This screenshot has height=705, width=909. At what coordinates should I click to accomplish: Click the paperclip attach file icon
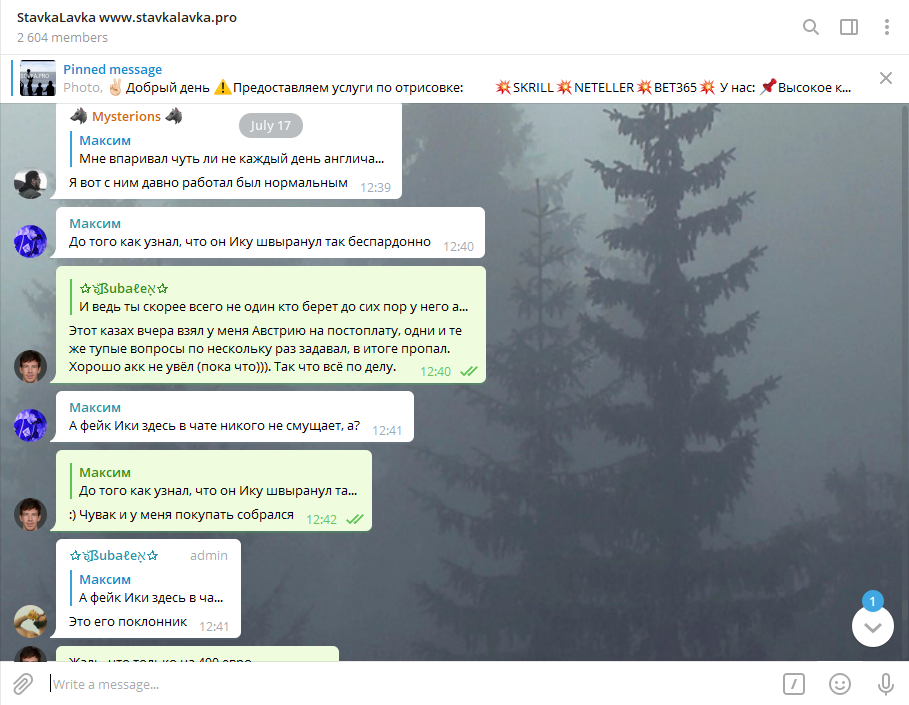click(23, 684)
